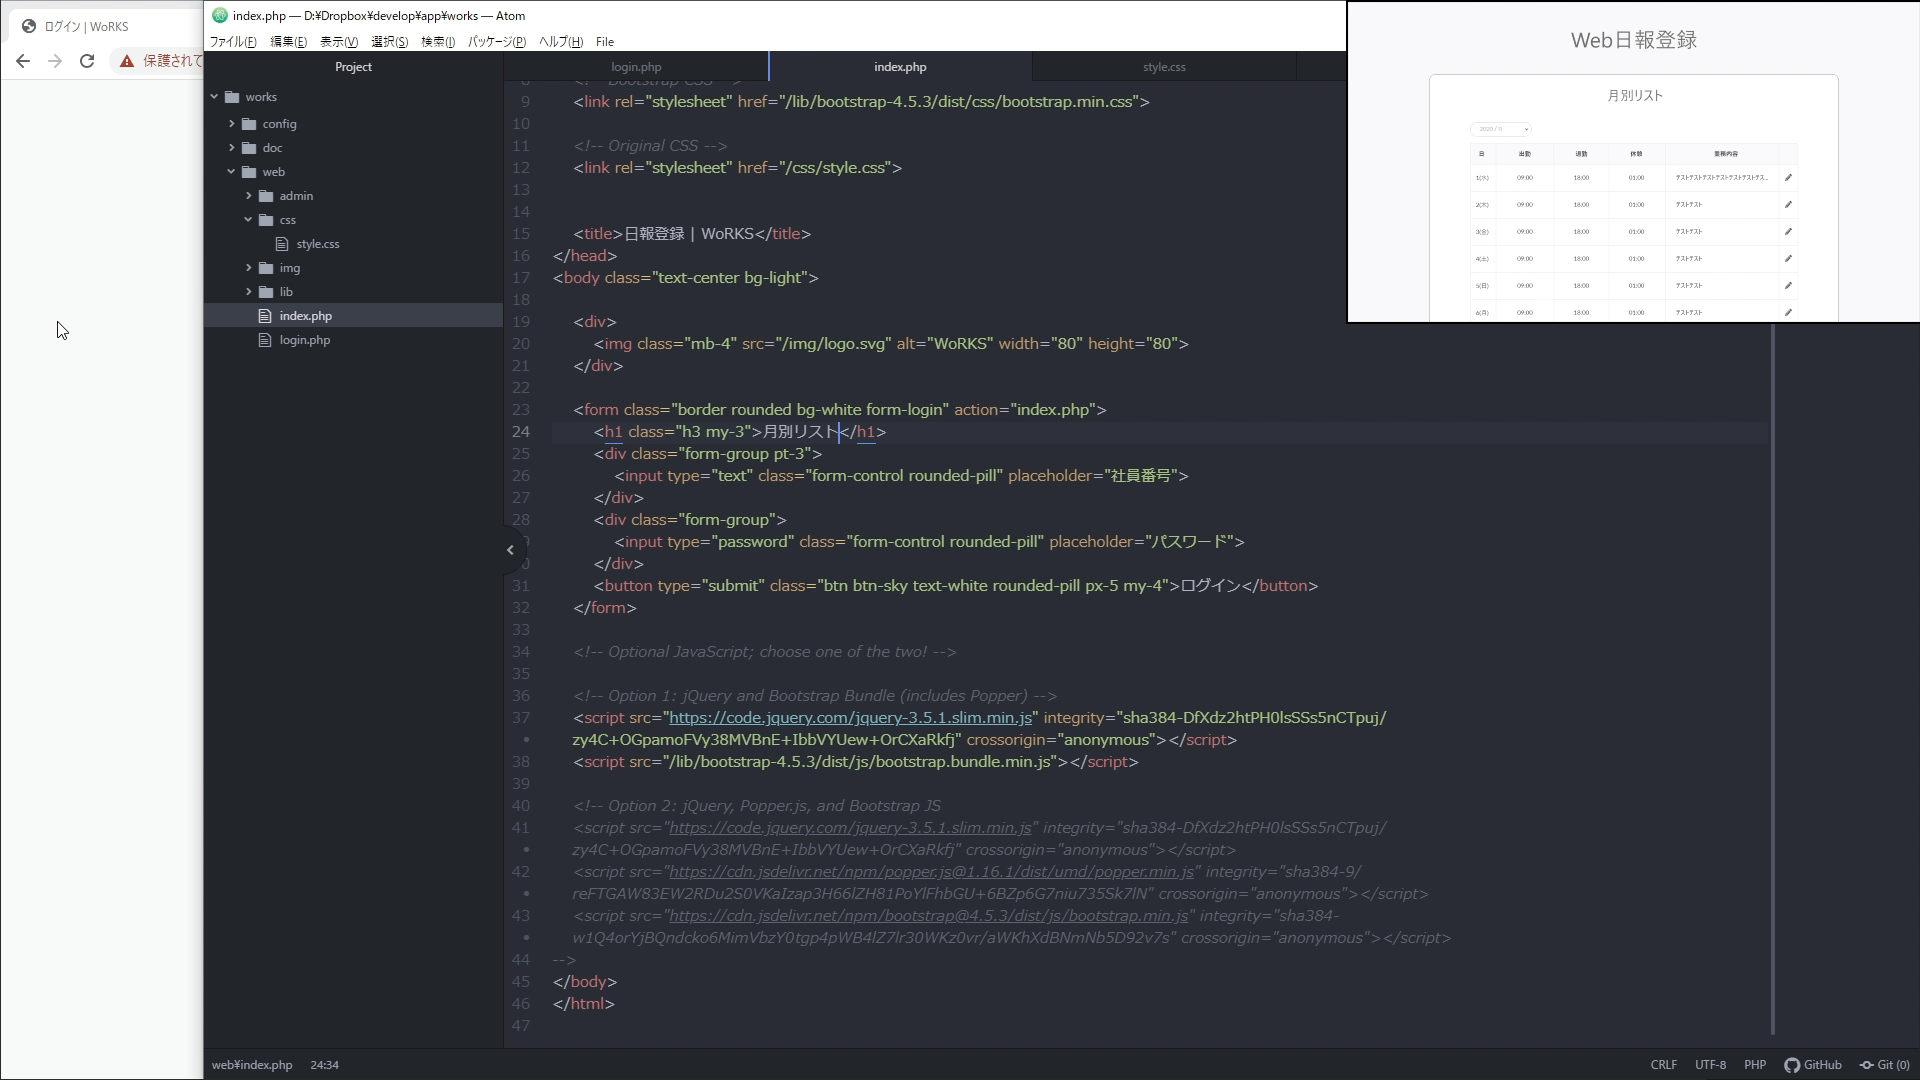The width and height of the screenshot is (1920, 1080).
Task: Click the 業務内容 column header in preview
Action: point(1726,154)
